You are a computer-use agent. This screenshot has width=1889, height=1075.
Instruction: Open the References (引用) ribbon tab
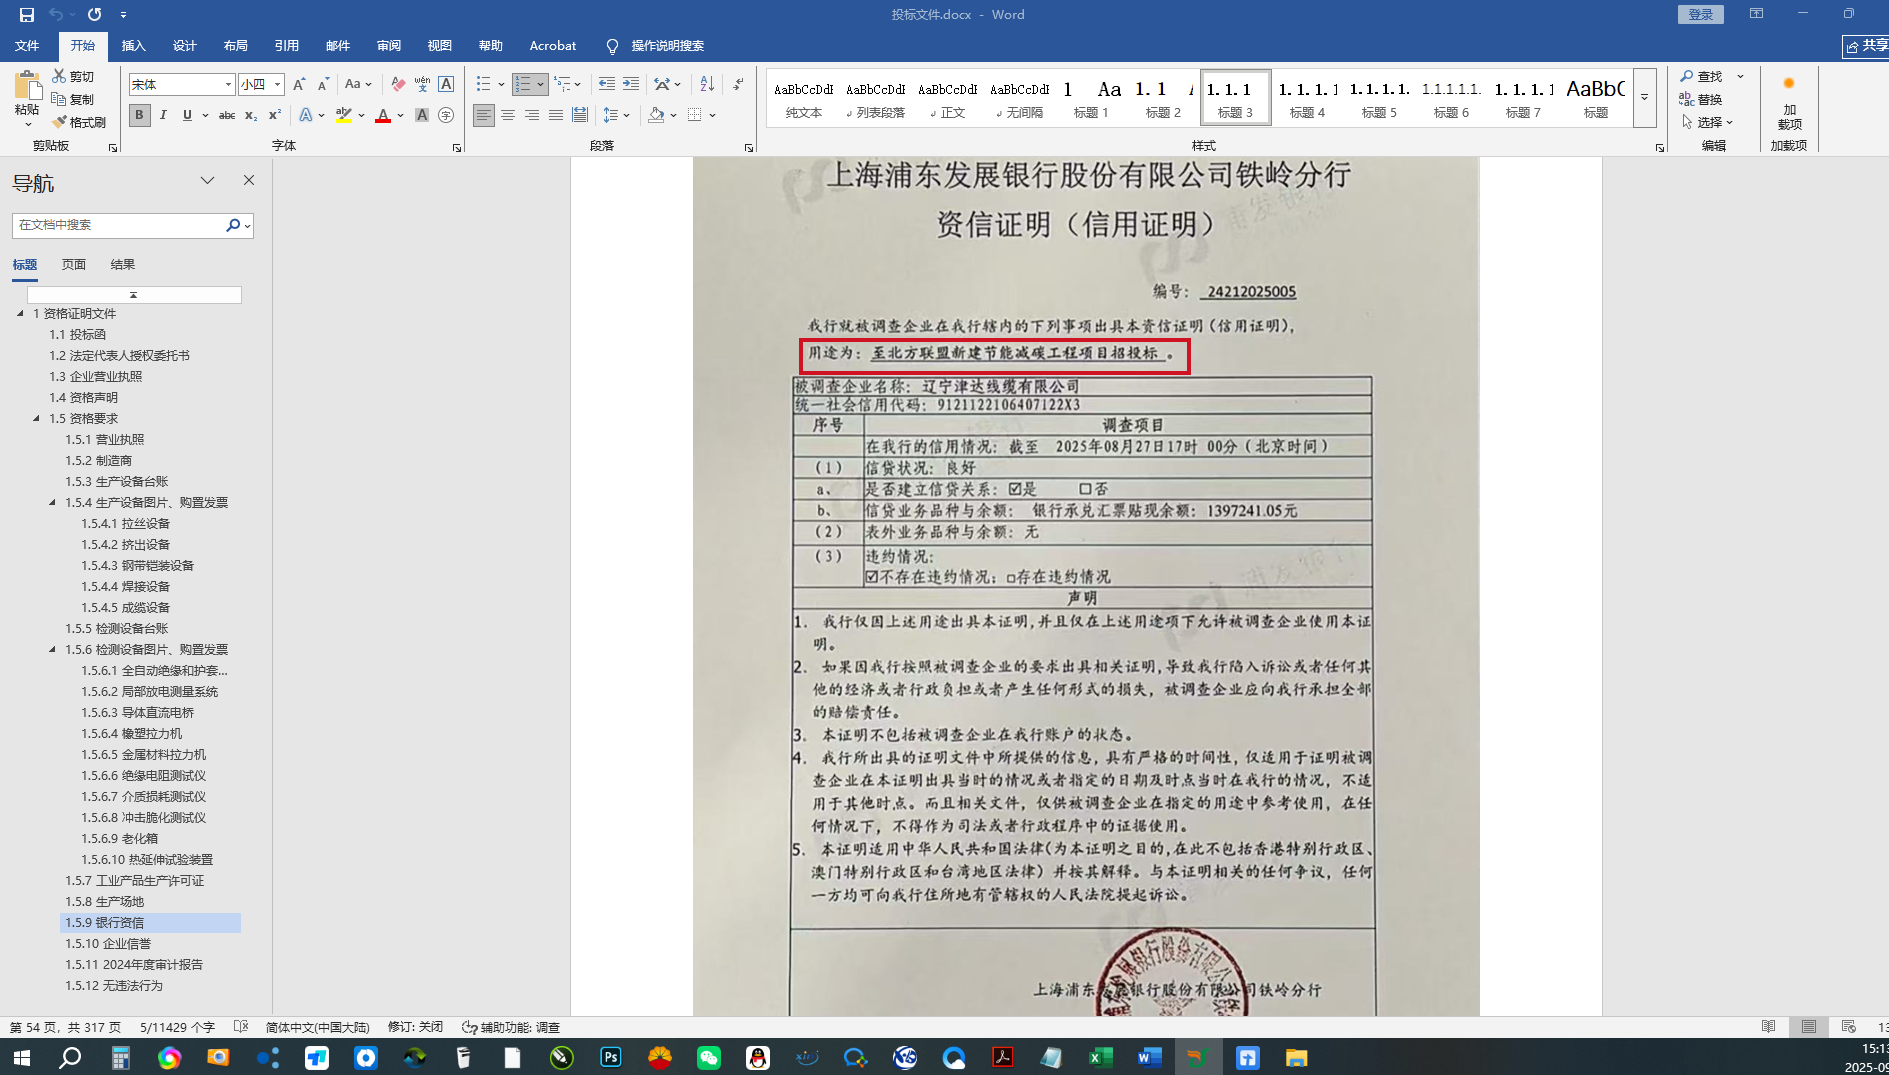tap(287, 46)
